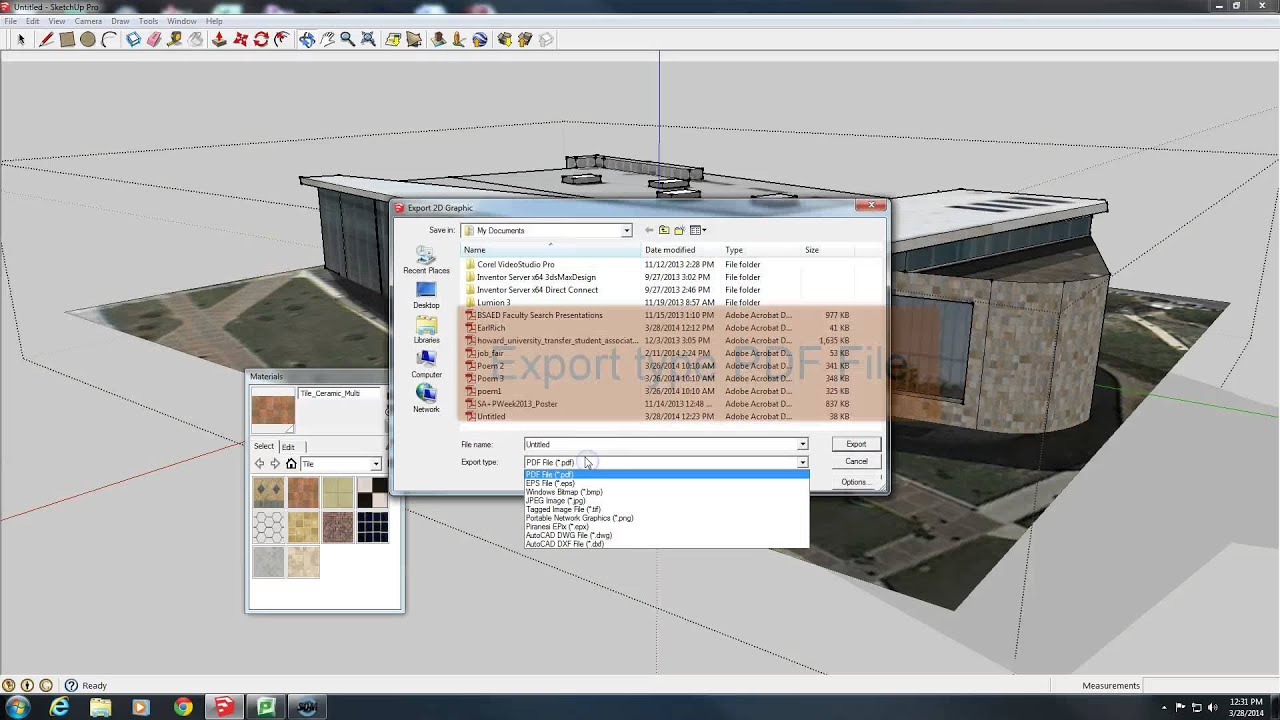Open Computer in dialog sidebar

tap(426, 365)
